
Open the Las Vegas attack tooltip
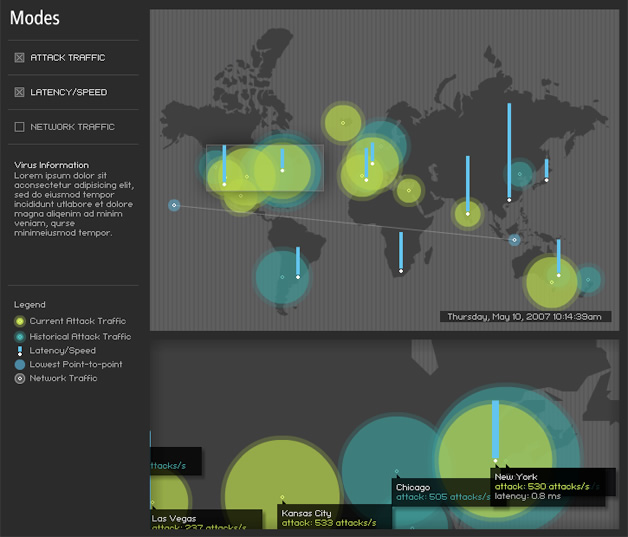tap(206, 519)
